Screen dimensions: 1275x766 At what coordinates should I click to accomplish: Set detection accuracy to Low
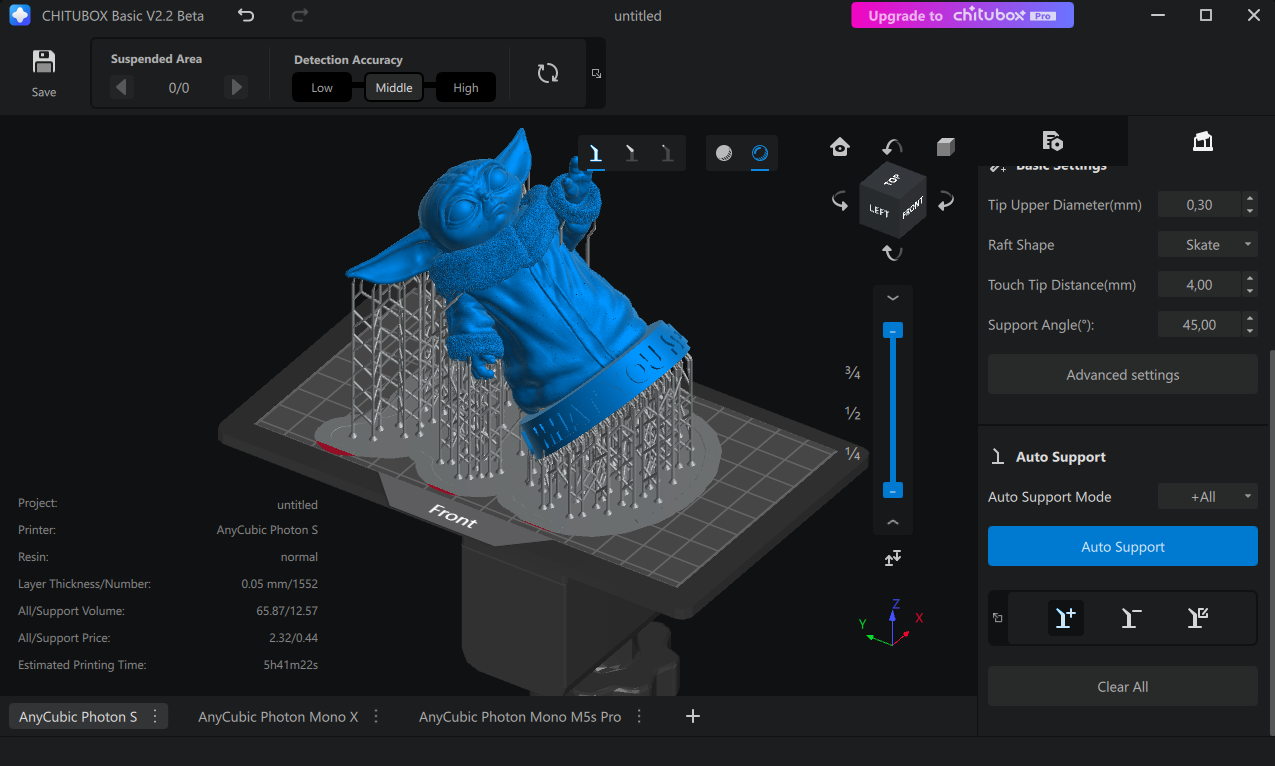click(x=322, y=88)
